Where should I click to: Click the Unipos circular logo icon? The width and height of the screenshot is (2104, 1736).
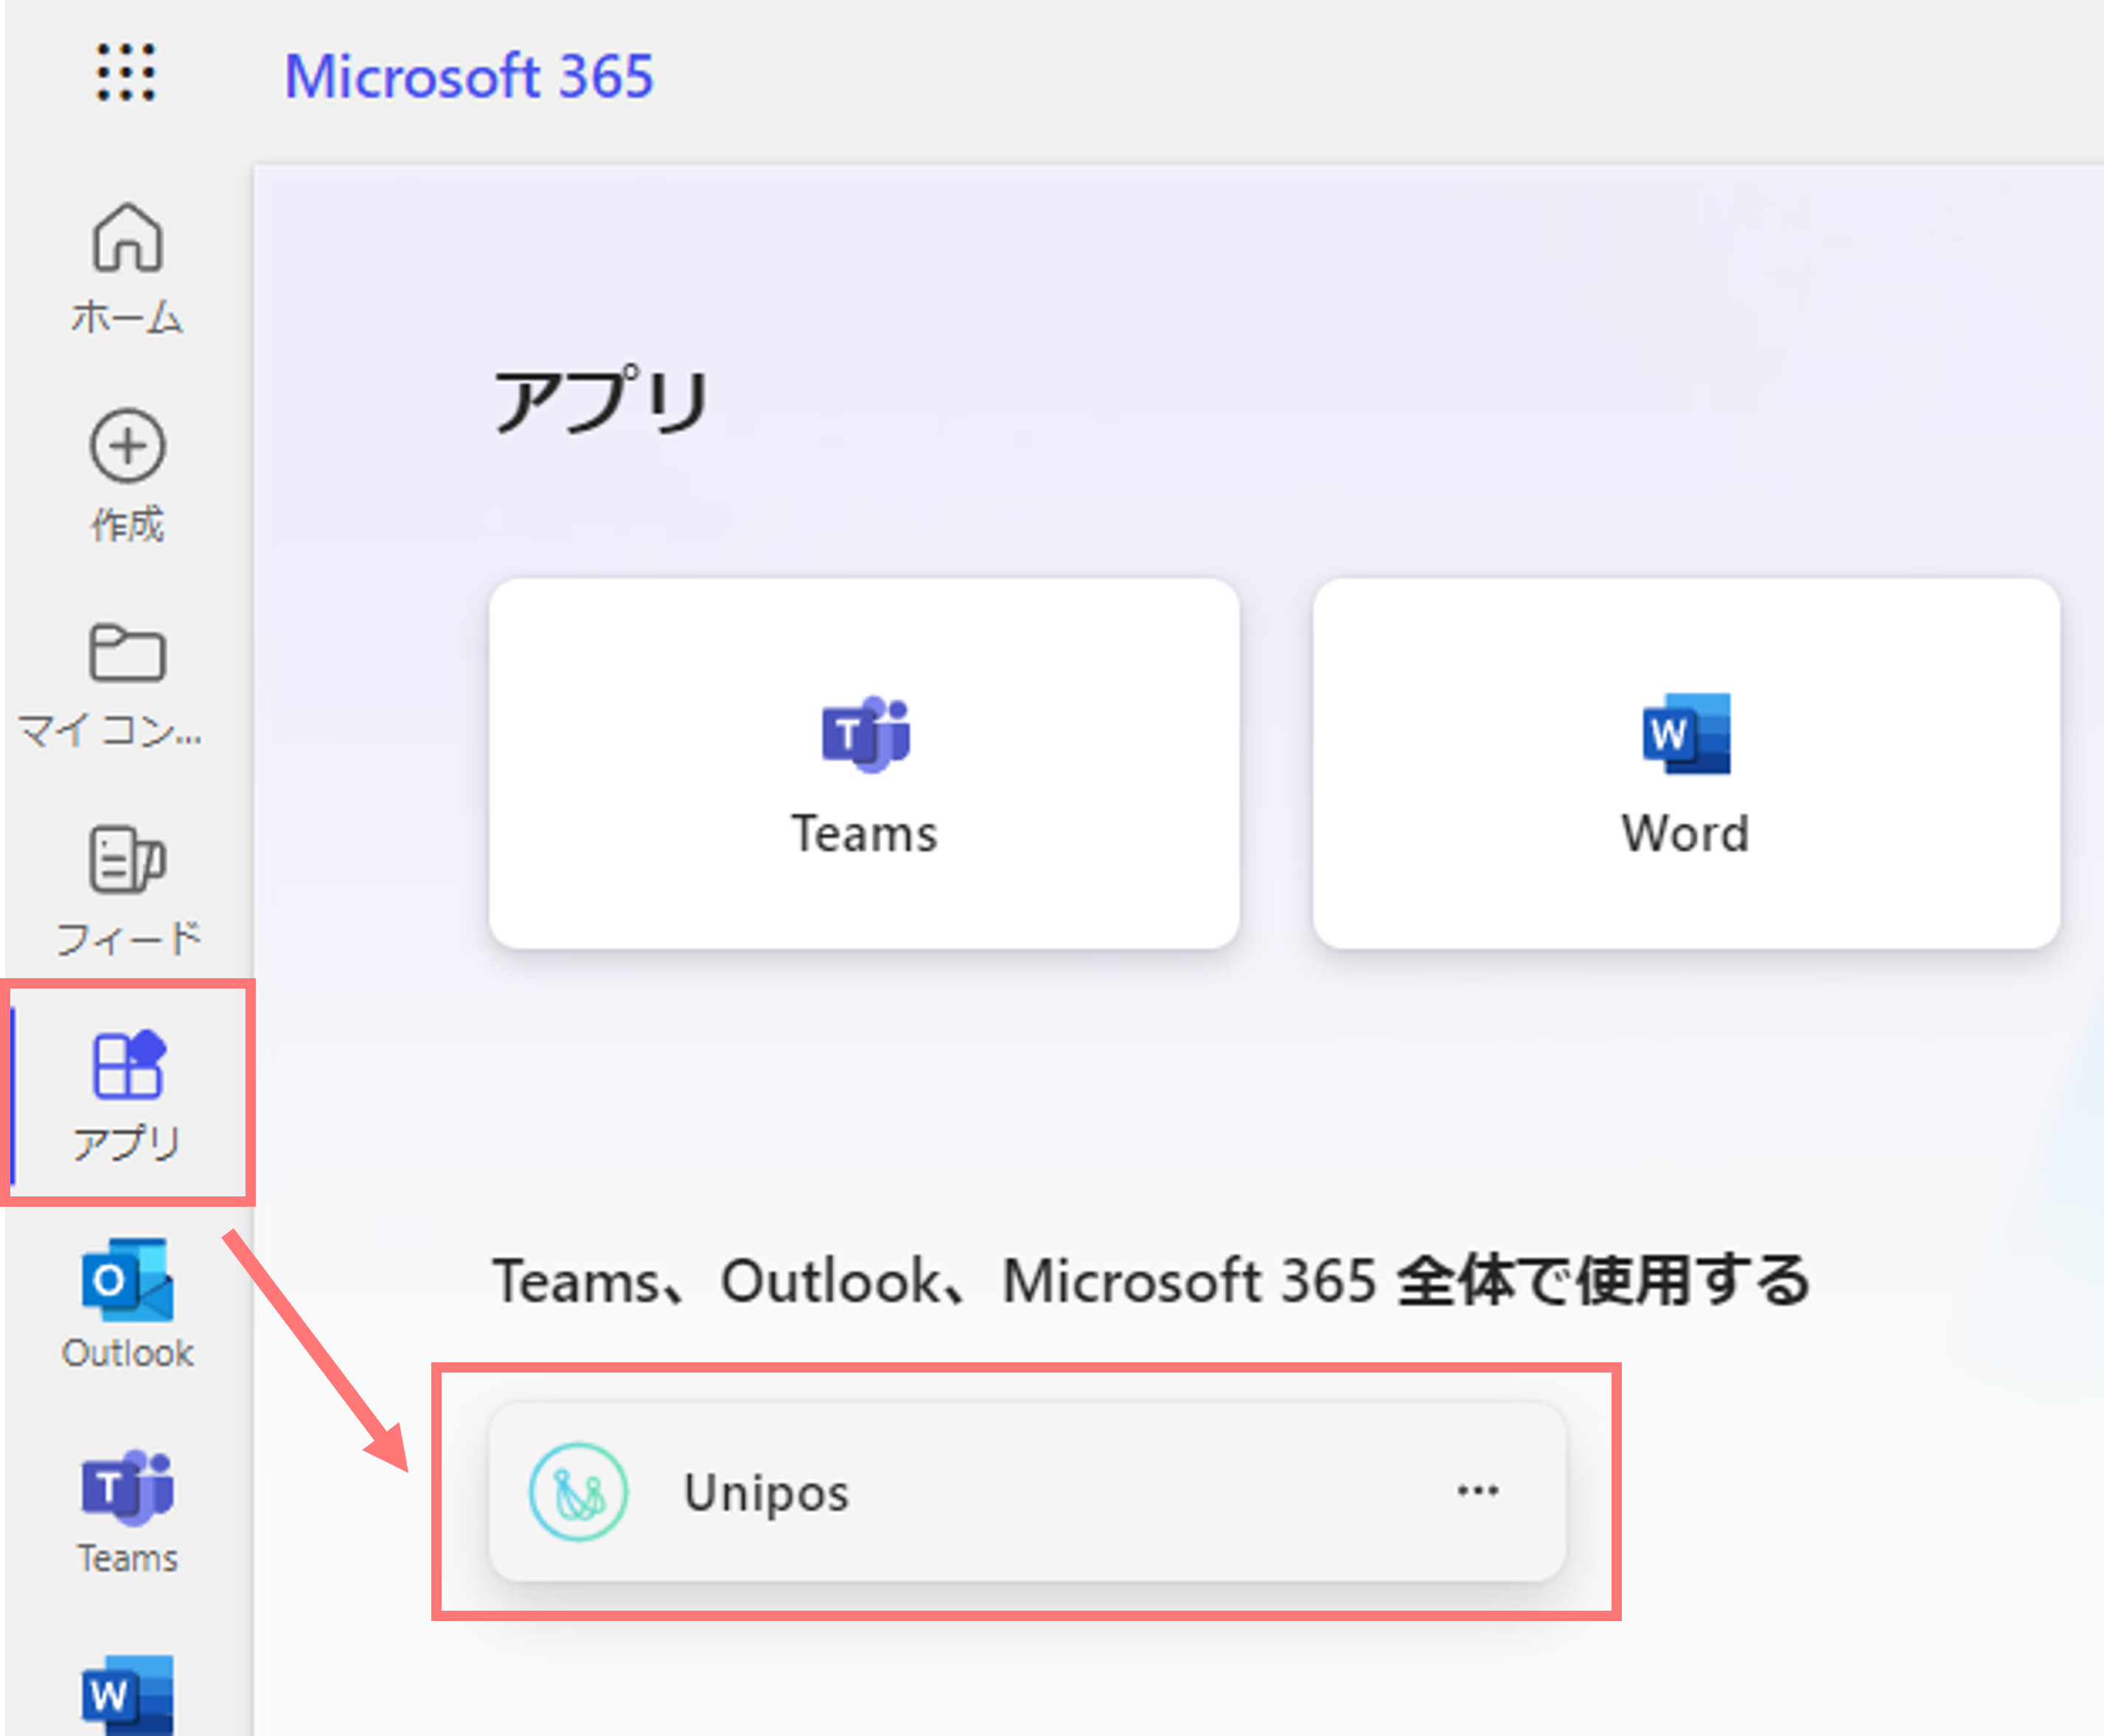pyautogui.click(x=578, y=1492)
